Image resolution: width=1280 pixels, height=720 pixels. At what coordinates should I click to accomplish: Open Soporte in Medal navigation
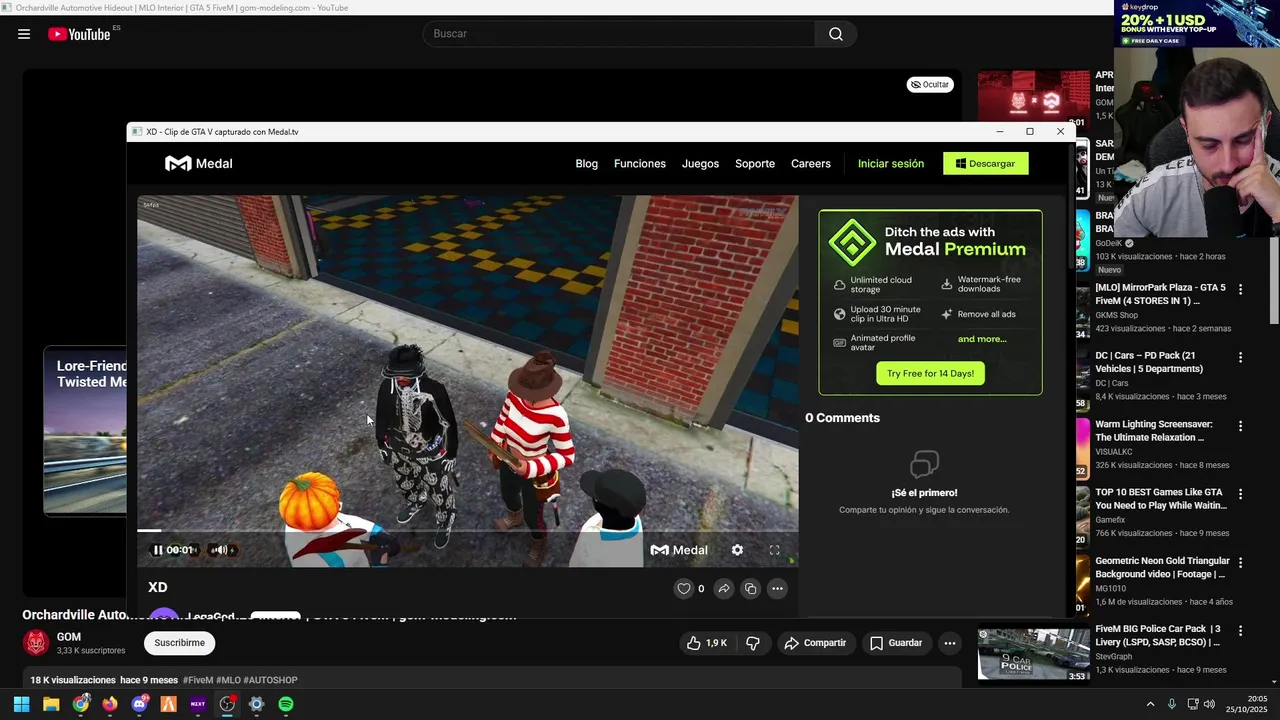755,164
